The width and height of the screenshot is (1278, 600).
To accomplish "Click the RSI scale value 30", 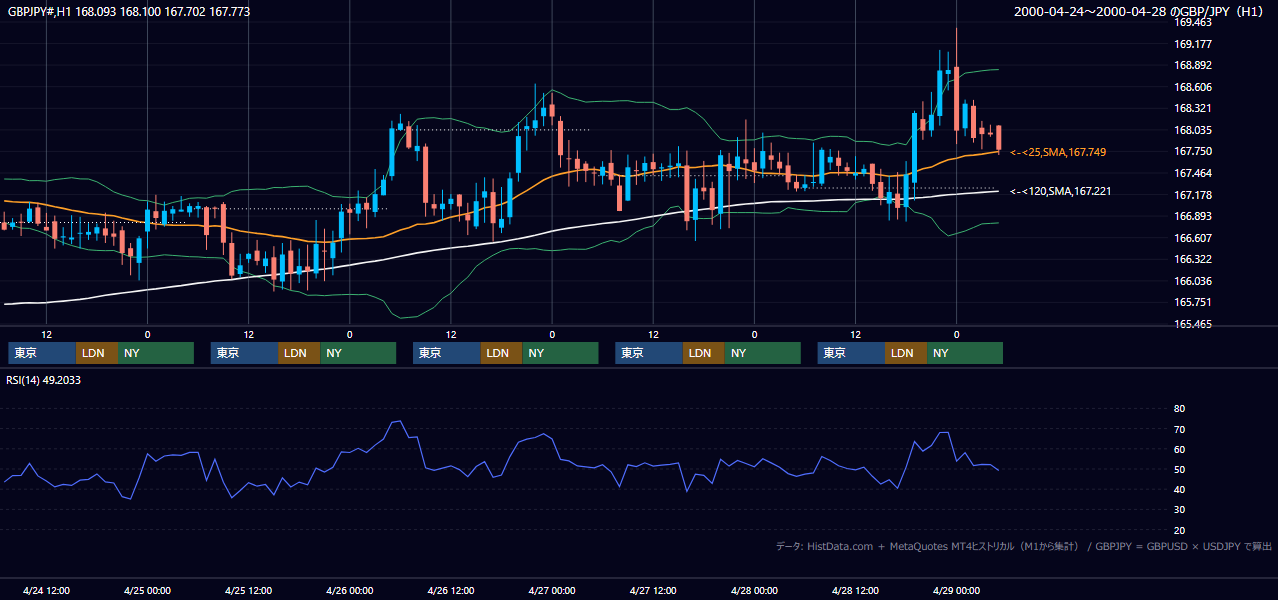I will 1180,510.
